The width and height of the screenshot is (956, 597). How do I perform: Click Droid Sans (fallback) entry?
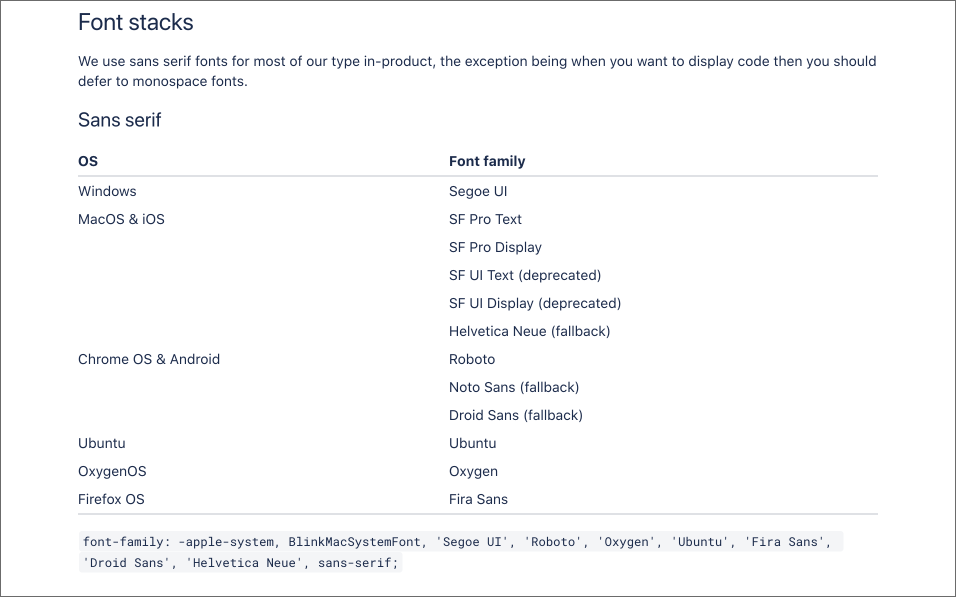tap(516, 416)
